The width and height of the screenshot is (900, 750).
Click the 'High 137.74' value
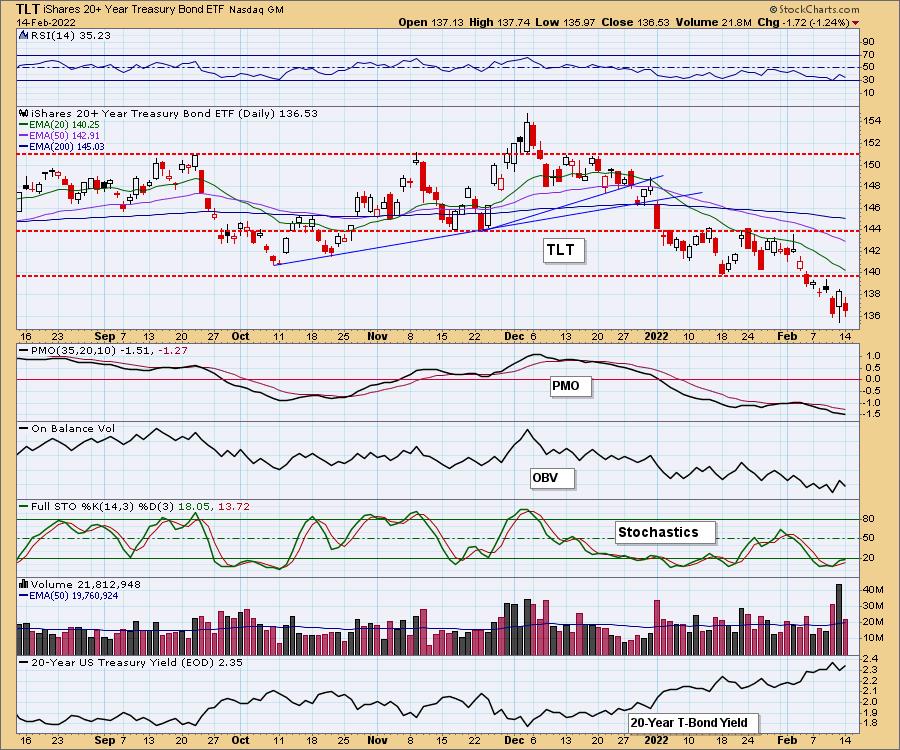point(498,22)
